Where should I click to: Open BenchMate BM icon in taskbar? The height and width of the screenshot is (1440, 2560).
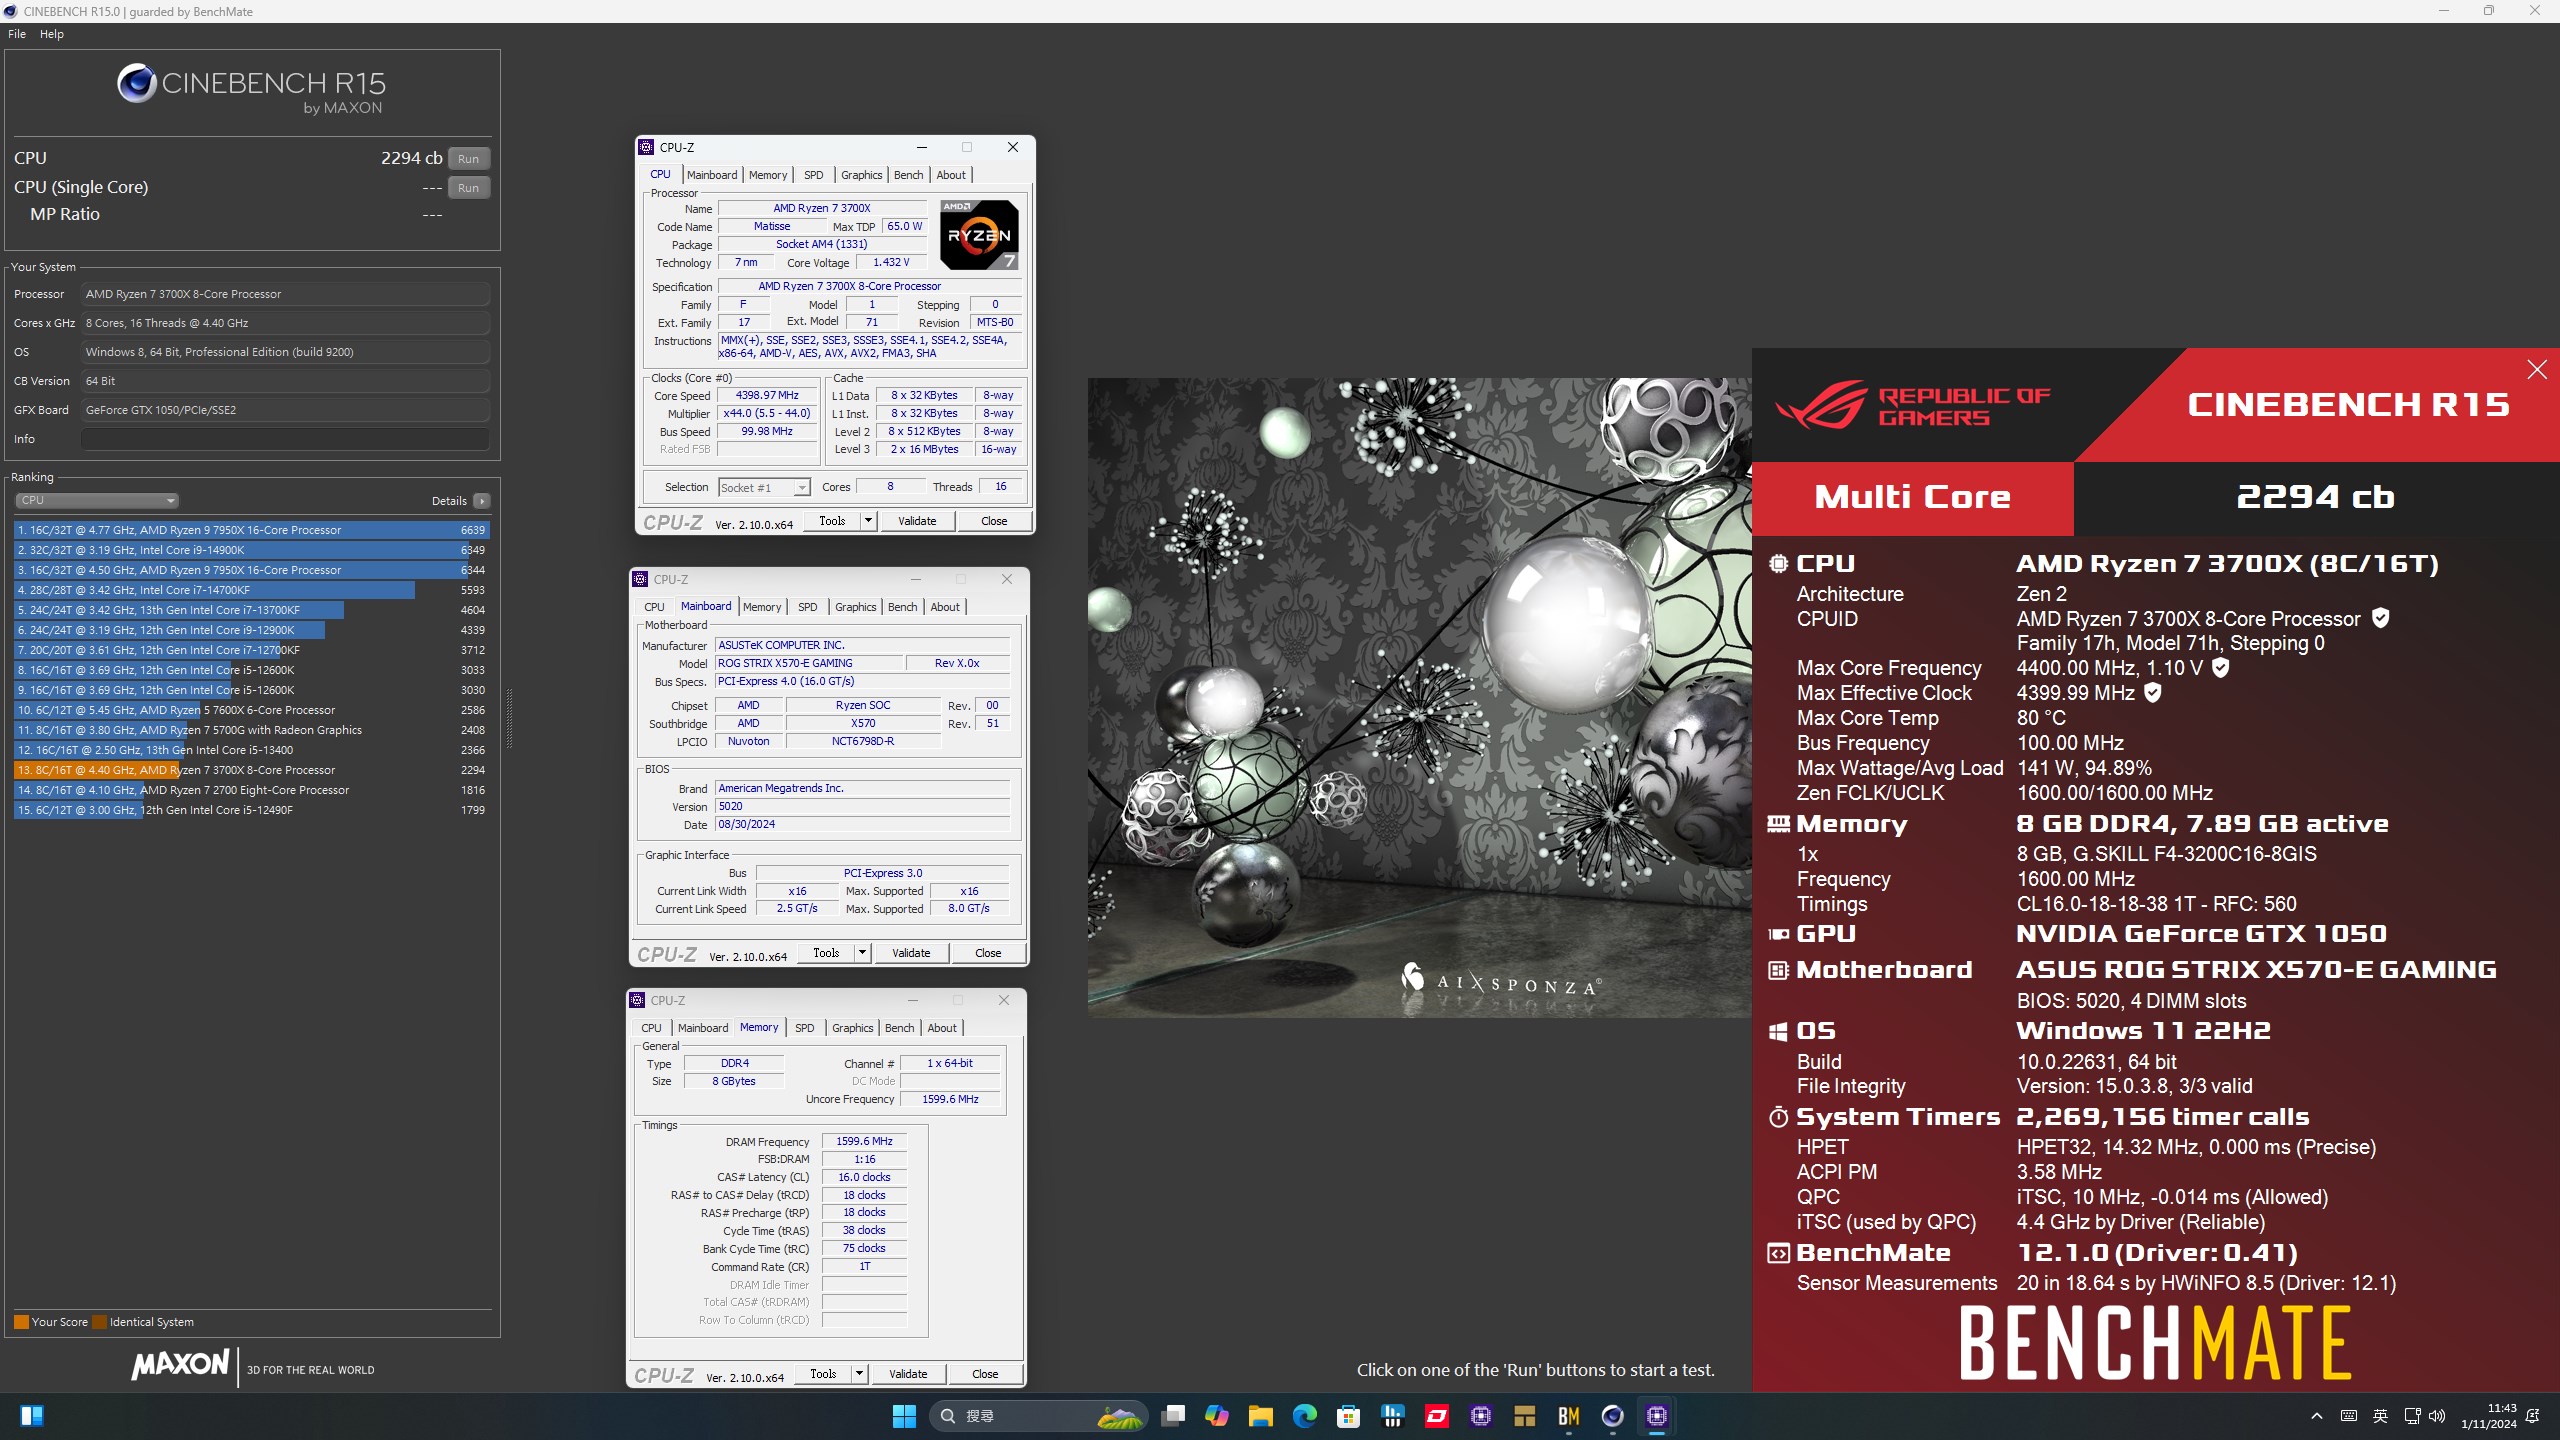pyautogui.click(x=1568, y=1416)
